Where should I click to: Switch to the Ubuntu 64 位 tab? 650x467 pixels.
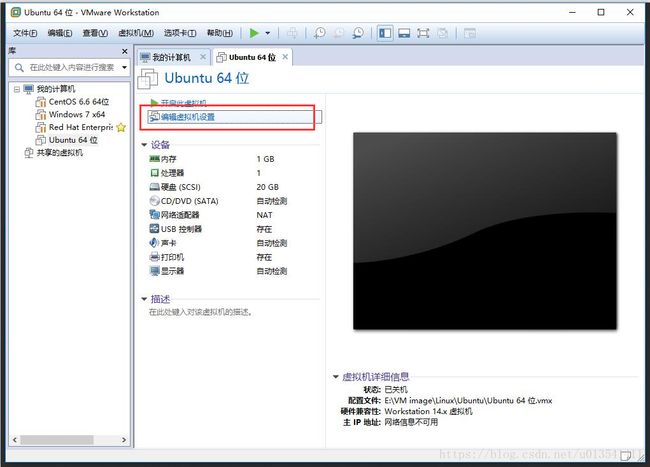tap(252, 57)
